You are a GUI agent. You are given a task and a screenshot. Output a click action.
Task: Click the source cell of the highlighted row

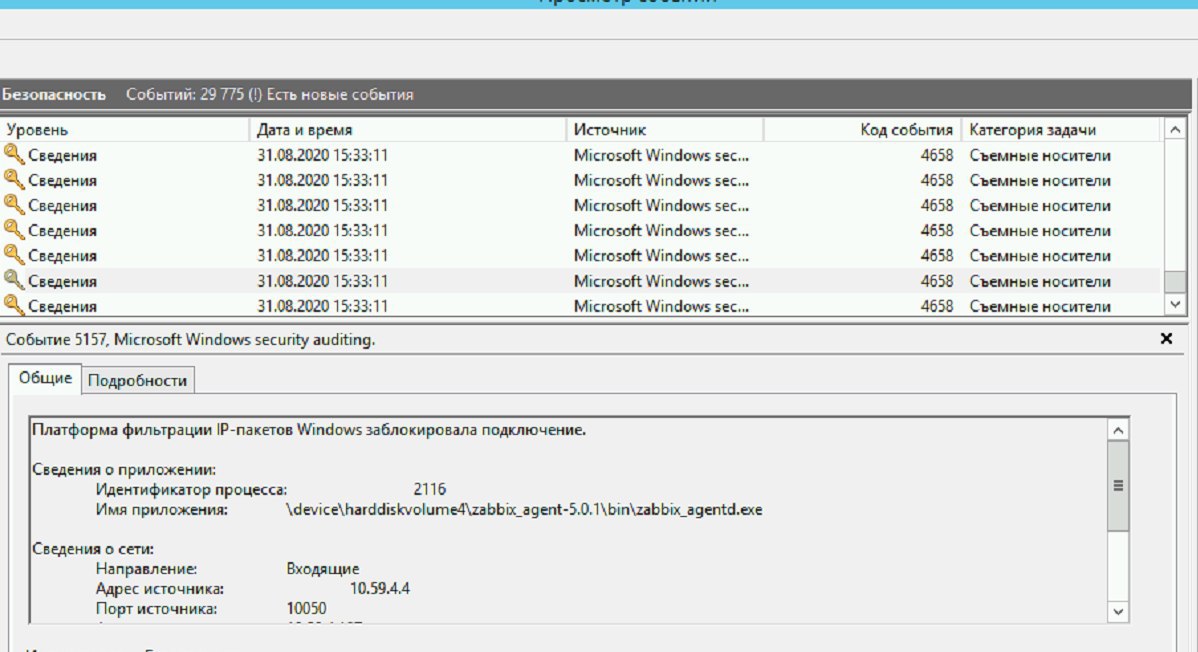pos(661,281)
